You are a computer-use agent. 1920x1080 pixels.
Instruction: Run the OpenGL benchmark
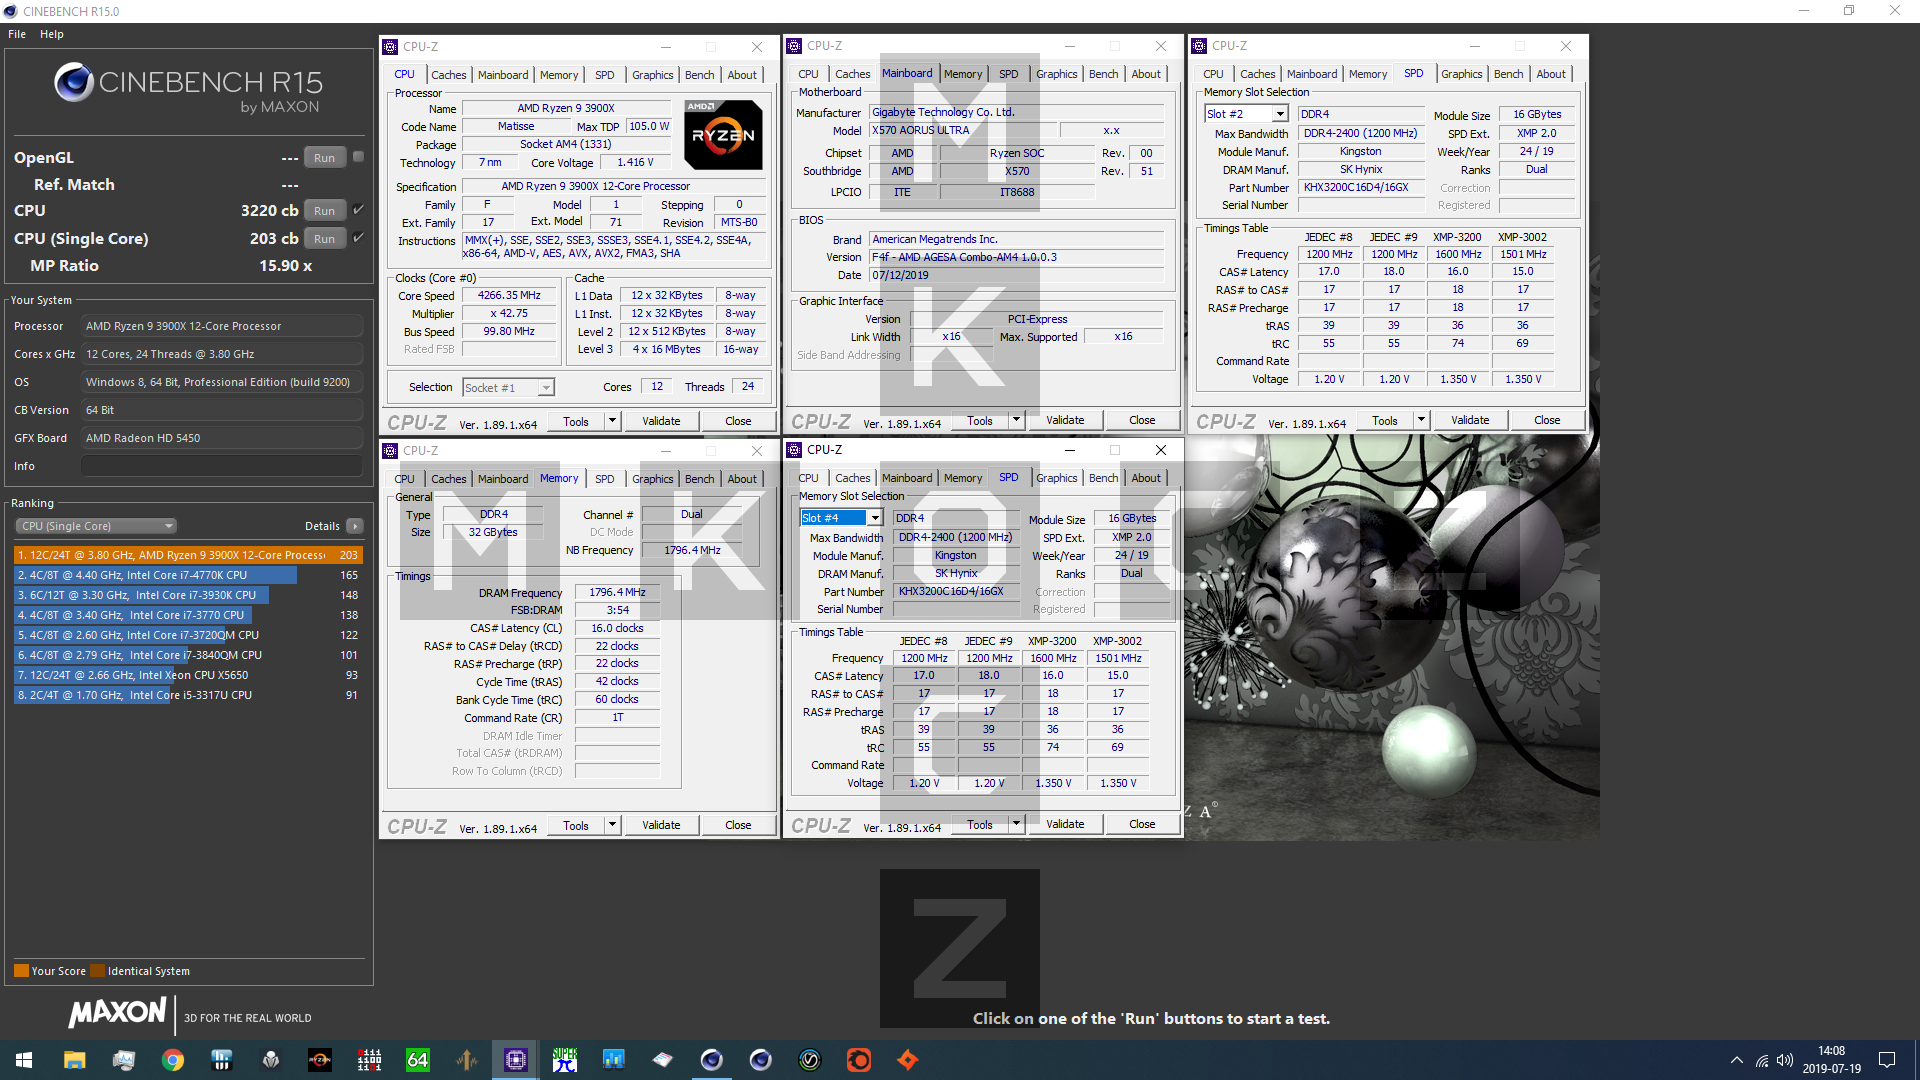pos(325,158)
